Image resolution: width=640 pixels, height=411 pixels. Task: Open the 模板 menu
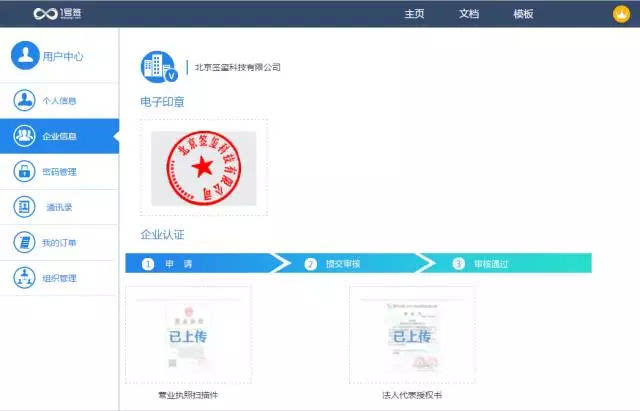[523, 14]
